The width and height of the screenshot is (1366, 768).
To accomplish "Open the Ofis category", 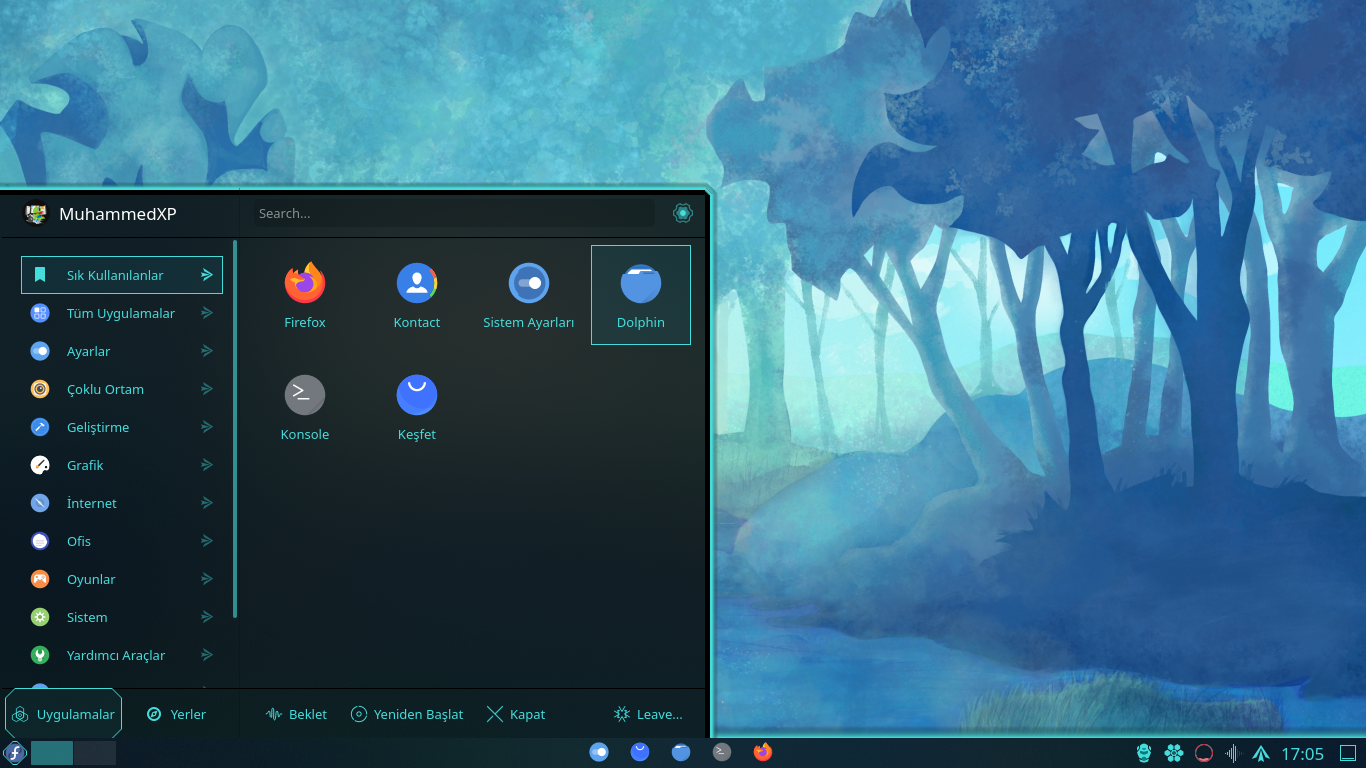I will point(122,541).
